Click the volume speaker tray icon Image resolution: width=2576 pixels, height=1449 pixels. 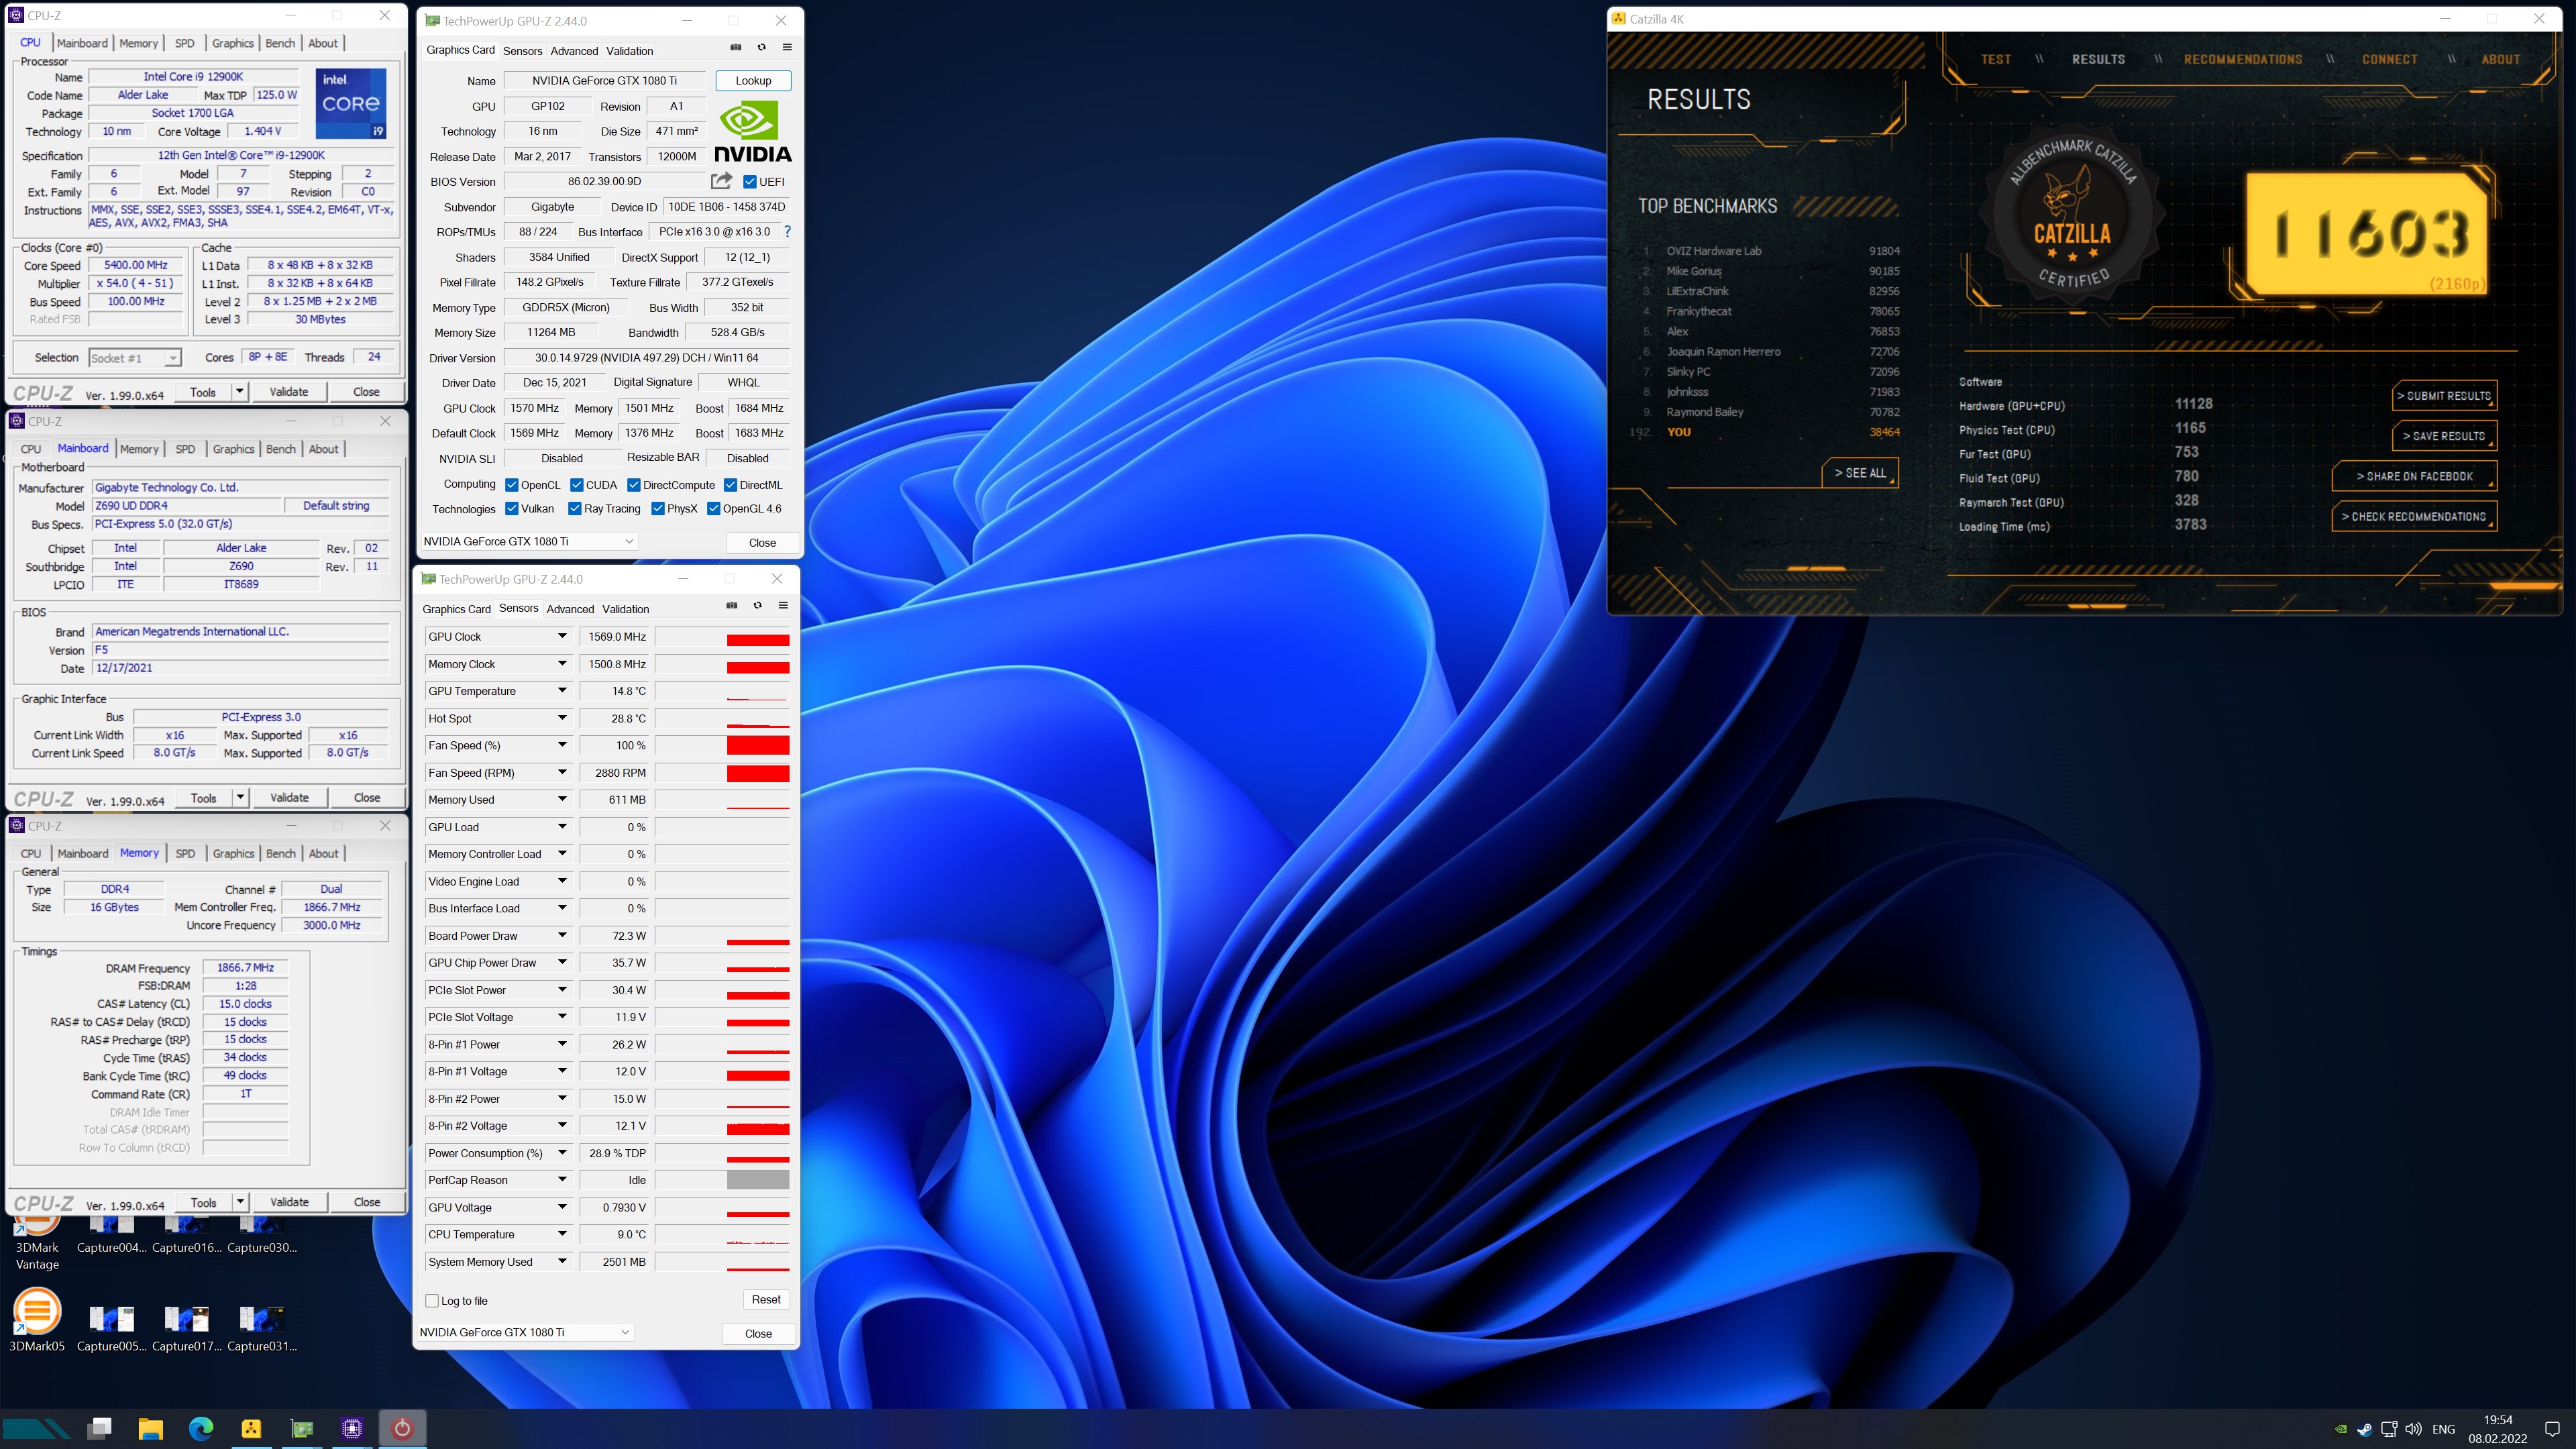pos(2414,1429)
